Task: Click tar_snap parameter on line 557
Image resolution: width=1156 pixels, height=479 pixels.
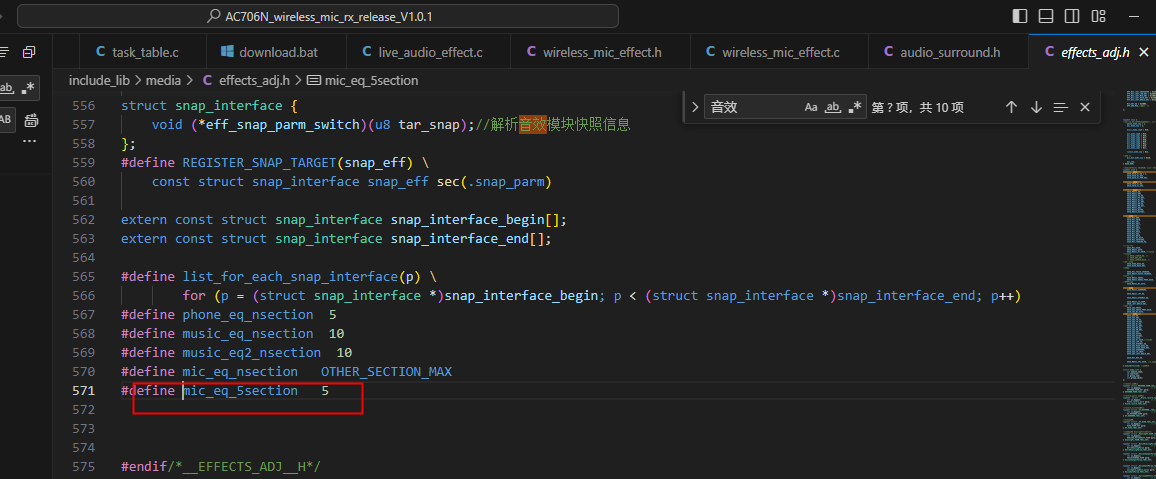Action: click(428, 125)
